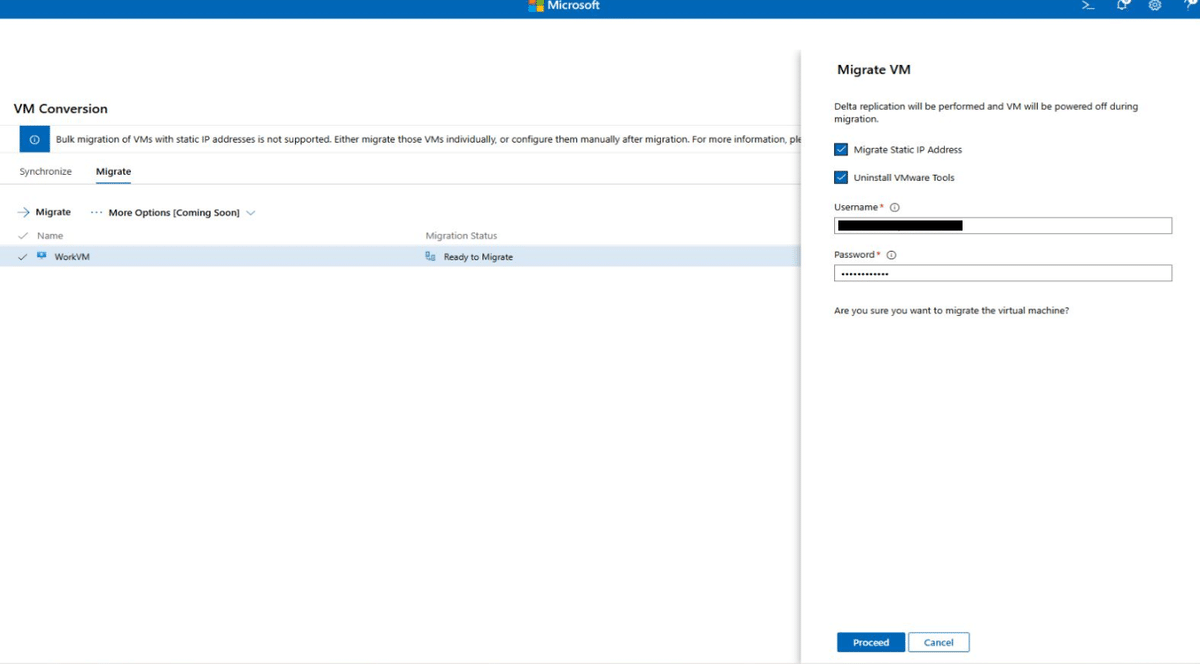Cancel the Migrate VM dialog

(x=938, y=642)
